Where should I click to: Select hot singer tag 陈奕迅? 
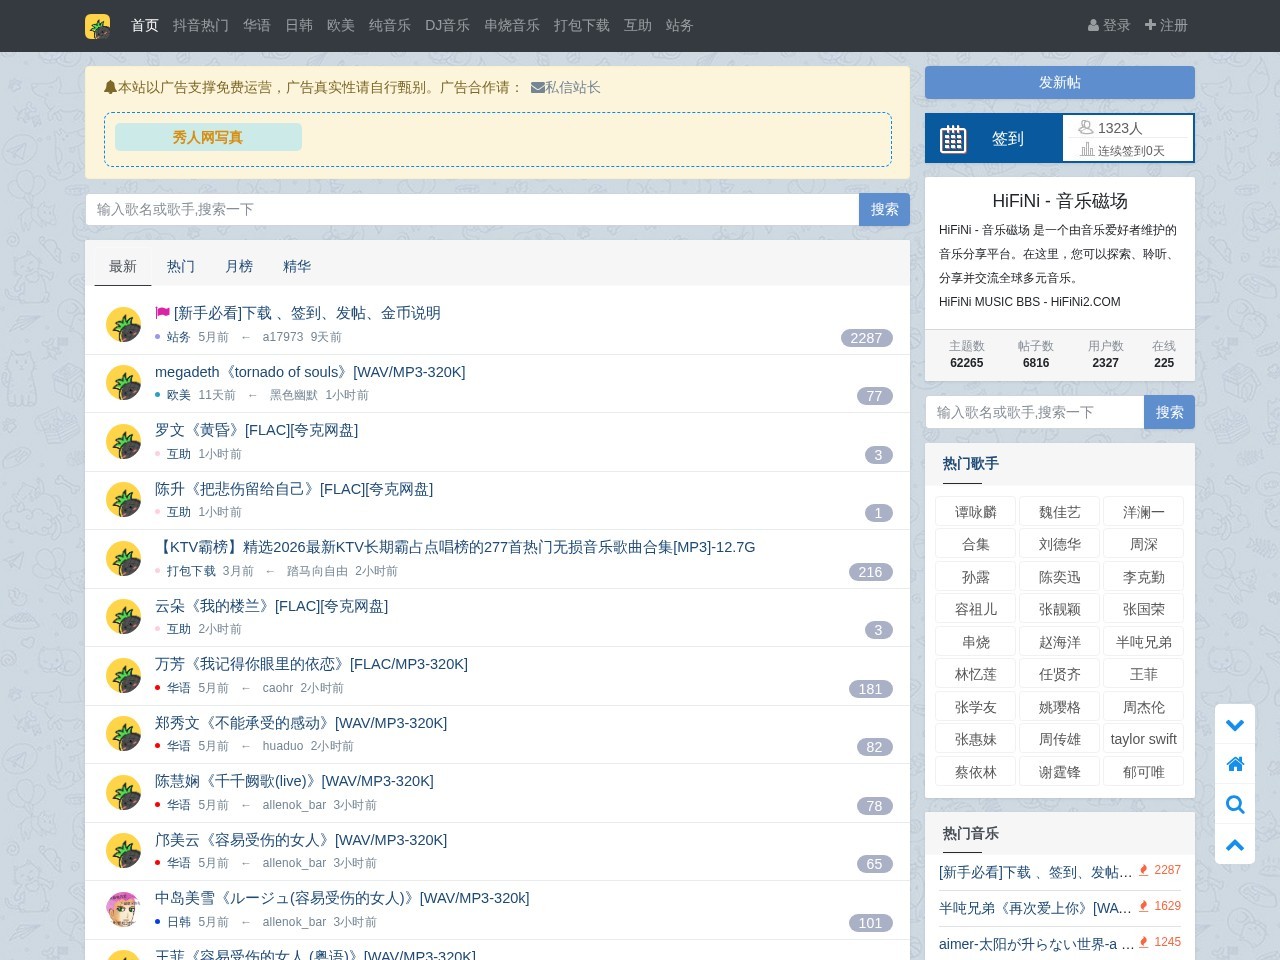pyautogui.click(x=1060, y=577)
